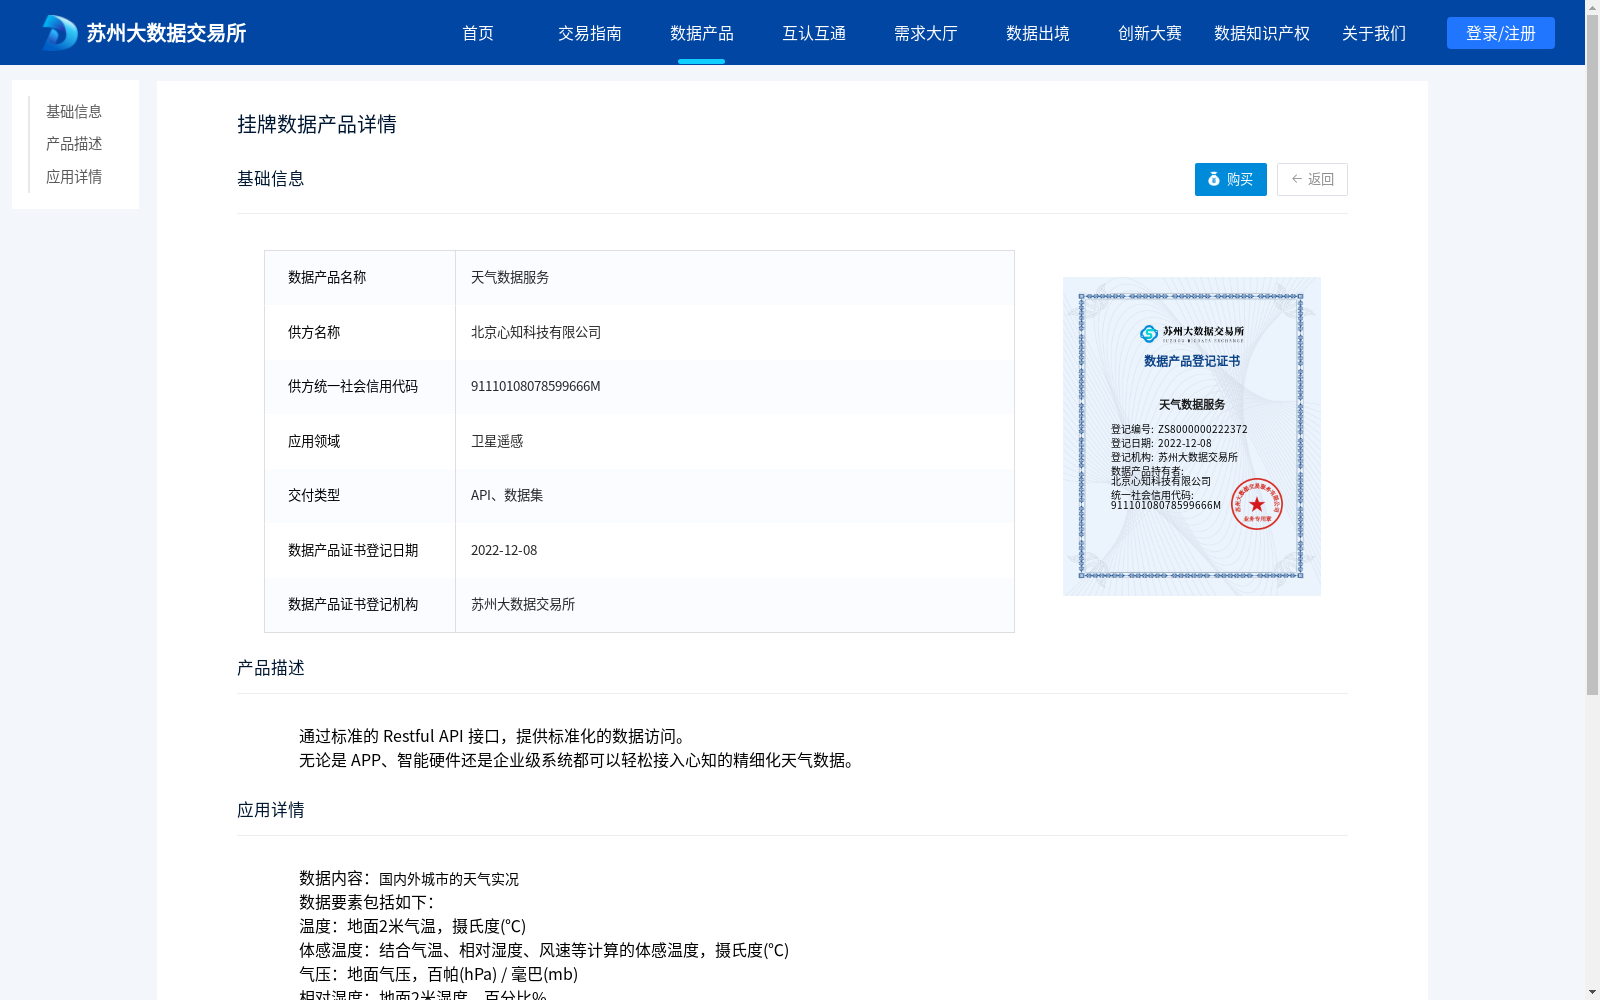Click the 登录/注册 button
This screenshot has width=1600, height=1000.
(1501, 33)
